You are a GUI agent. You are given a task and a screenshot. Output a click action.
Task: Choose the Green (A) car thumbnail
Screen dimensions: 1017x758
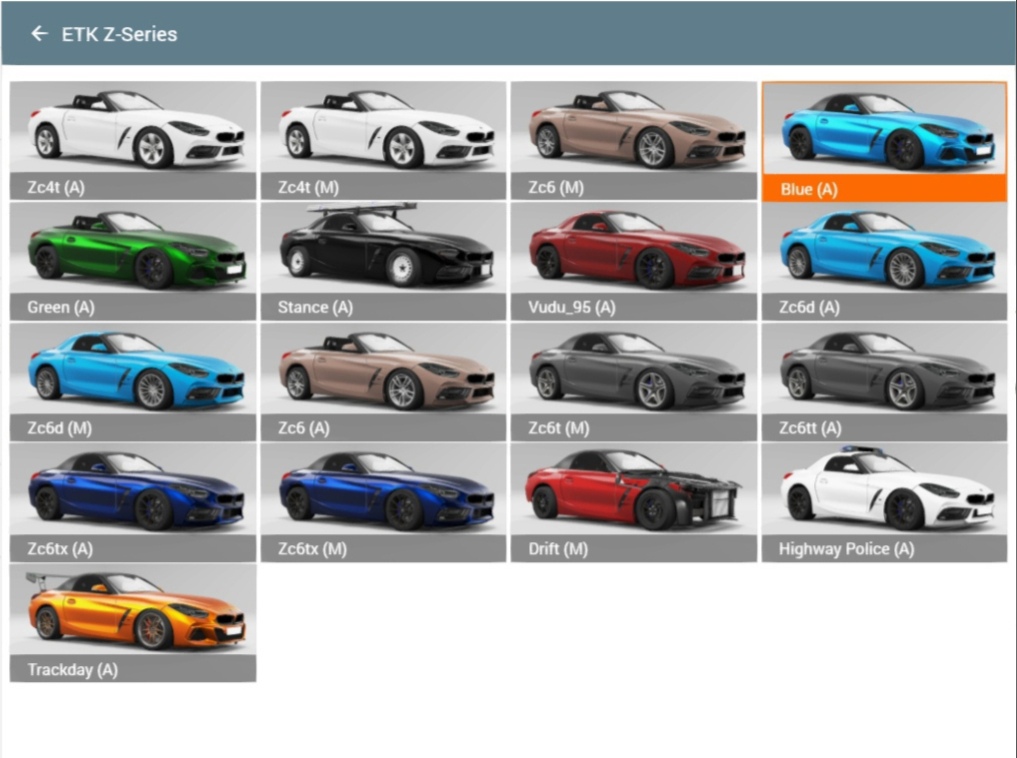pos(133,251)
